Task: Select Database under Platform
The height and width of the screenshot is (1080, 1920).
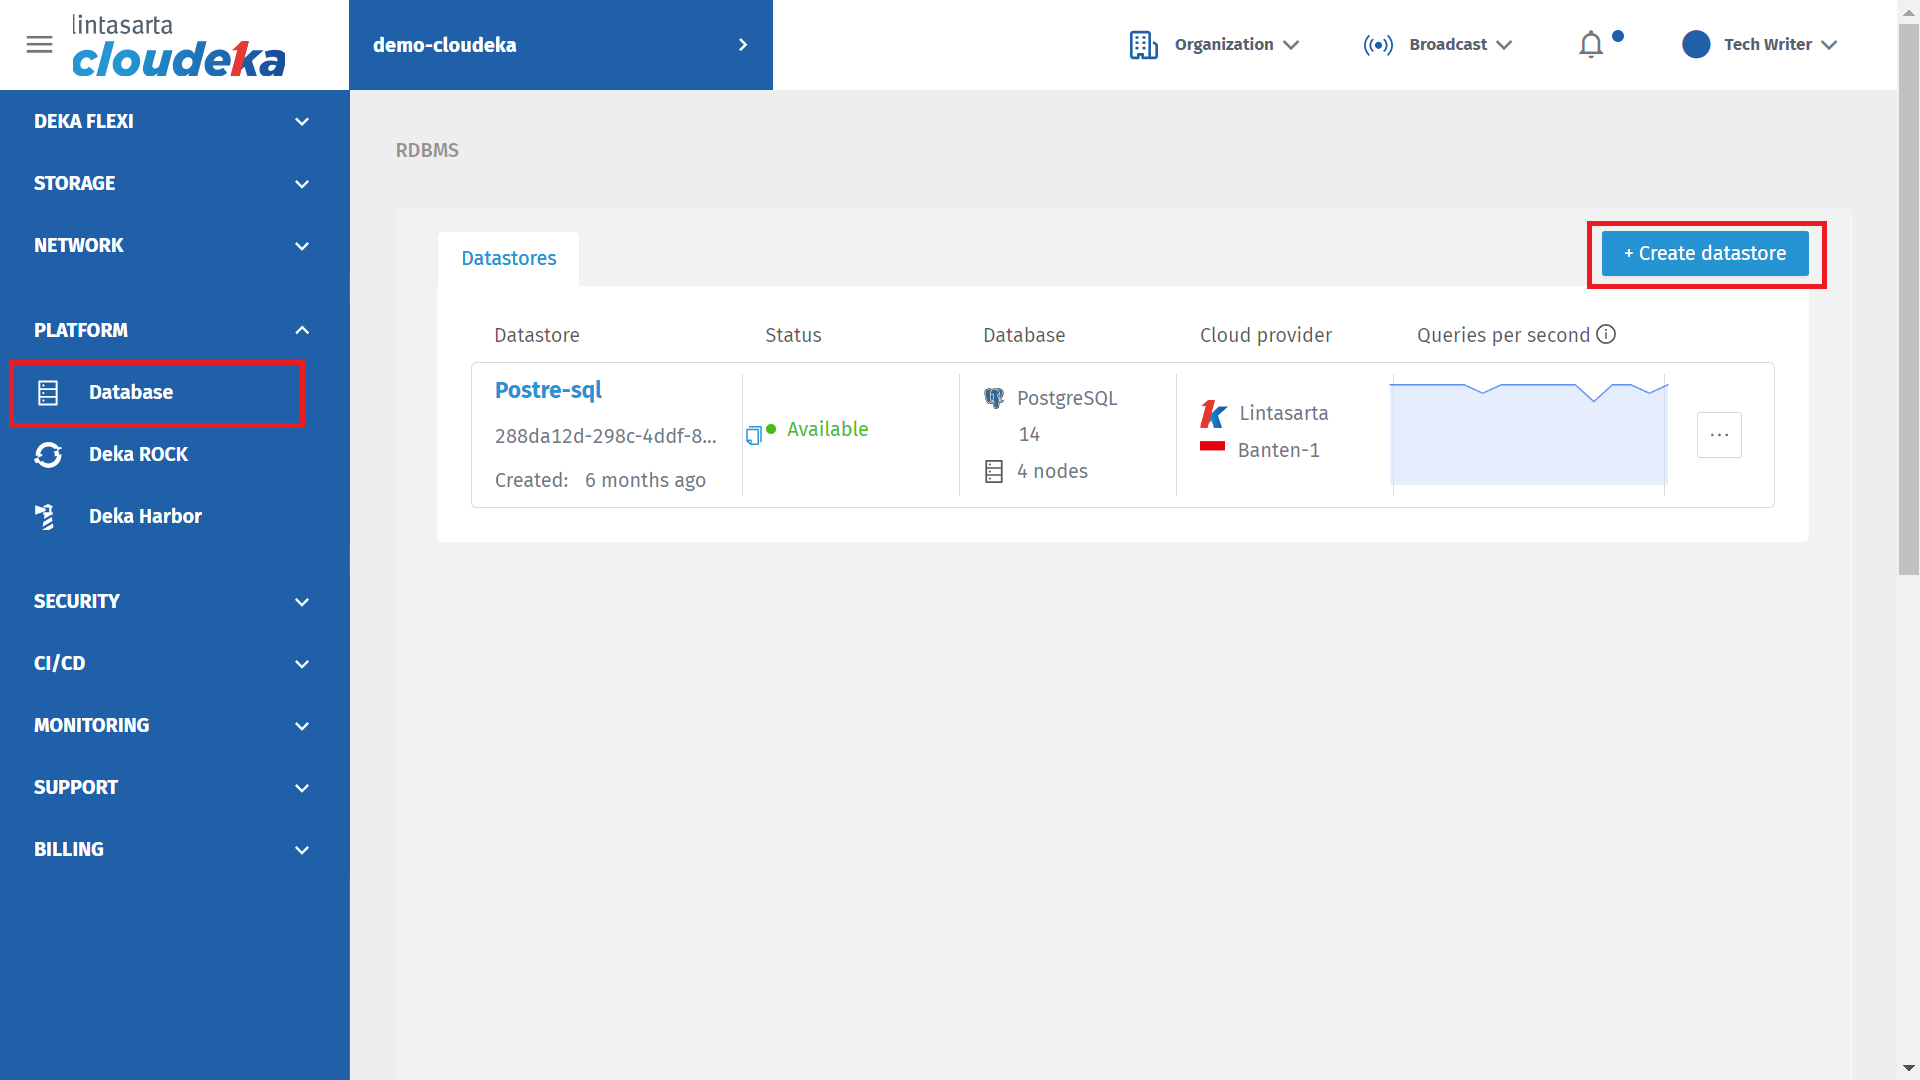Action: click(131, 392)
